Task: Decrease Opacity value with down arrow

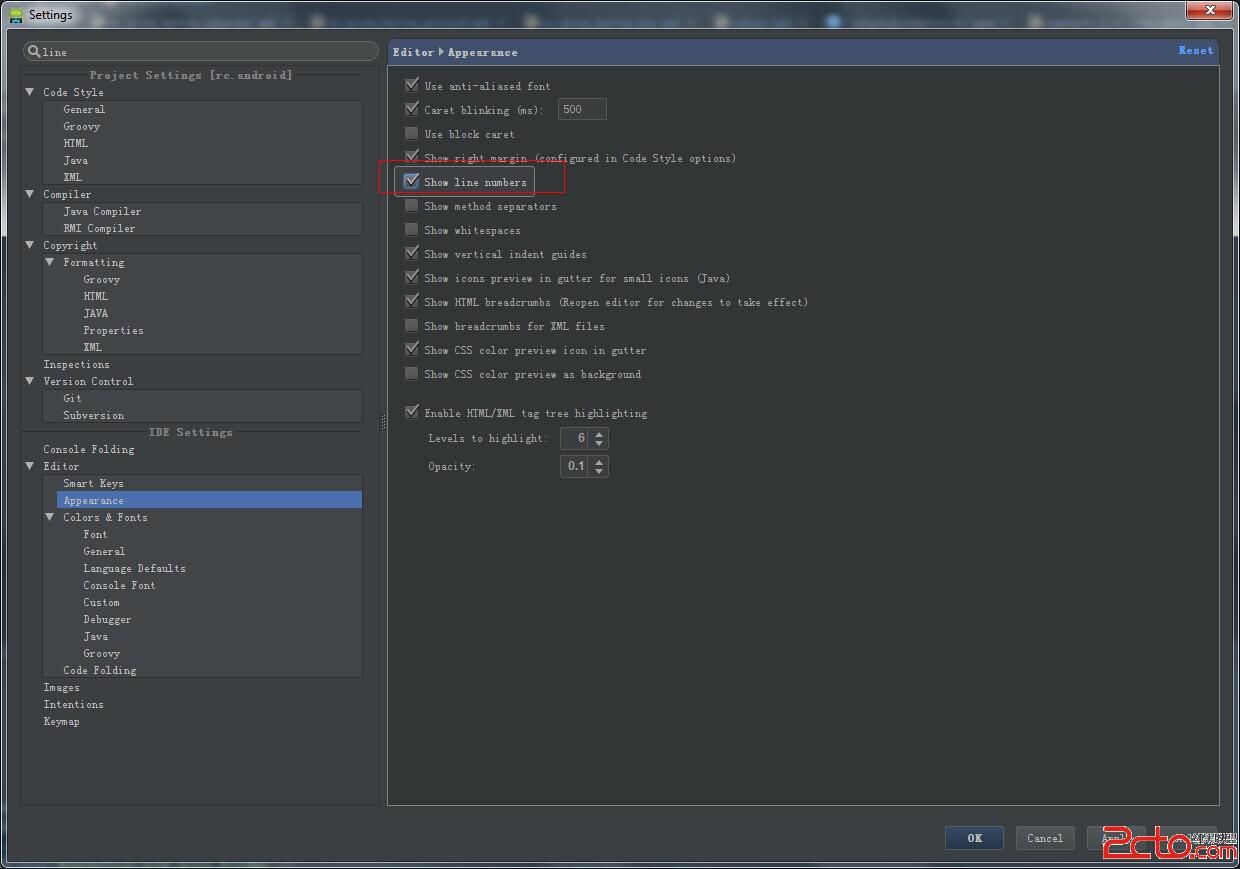Action: pyautogui.click(x=599, y=471)
